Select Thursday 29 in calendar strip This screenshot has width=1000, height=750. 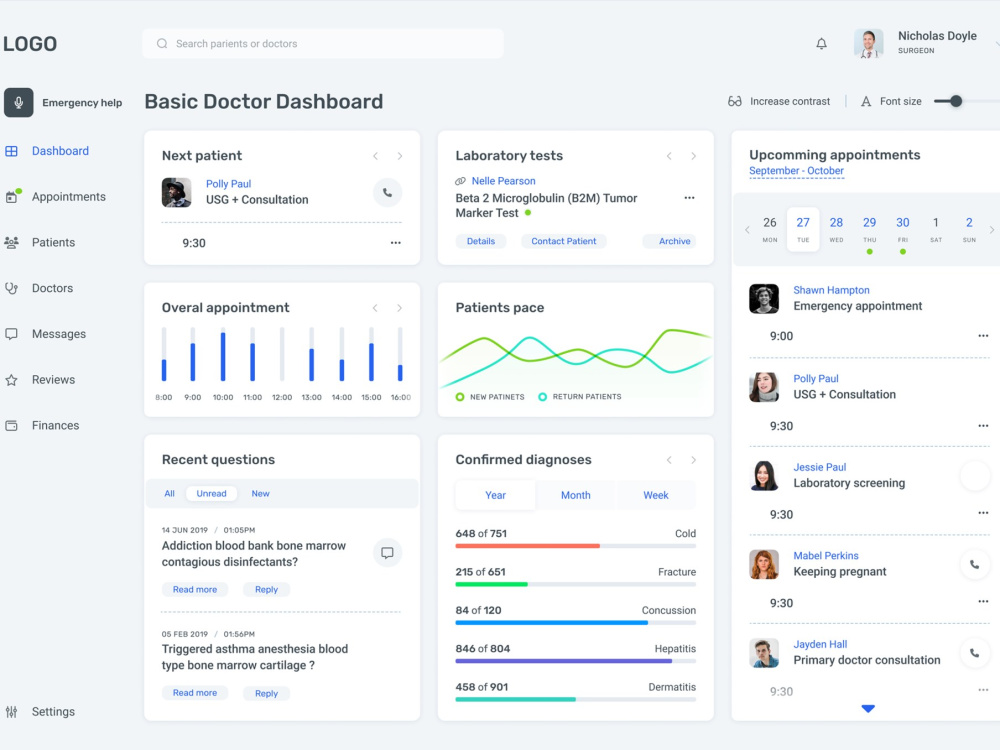869,230
